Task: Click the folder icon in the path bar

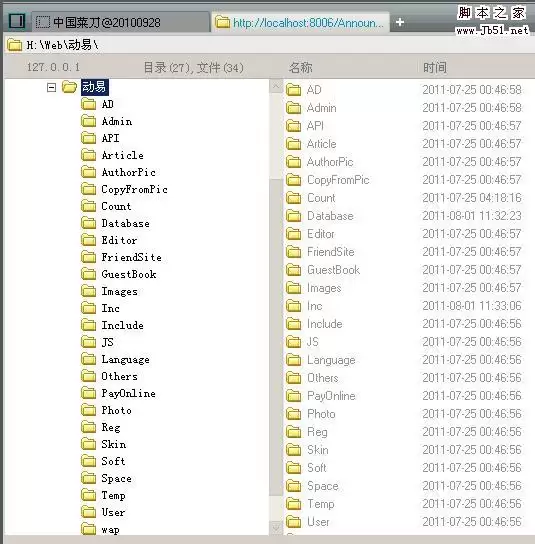Action: [15, 45]
